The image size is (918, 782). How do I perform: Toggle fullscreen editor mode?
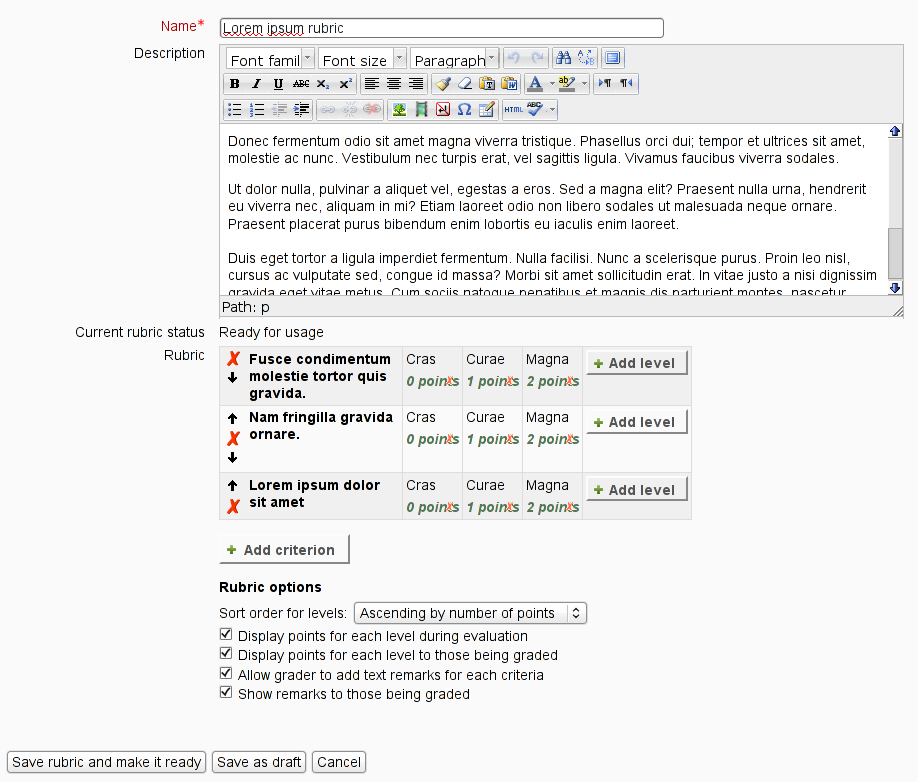(613, 59)
